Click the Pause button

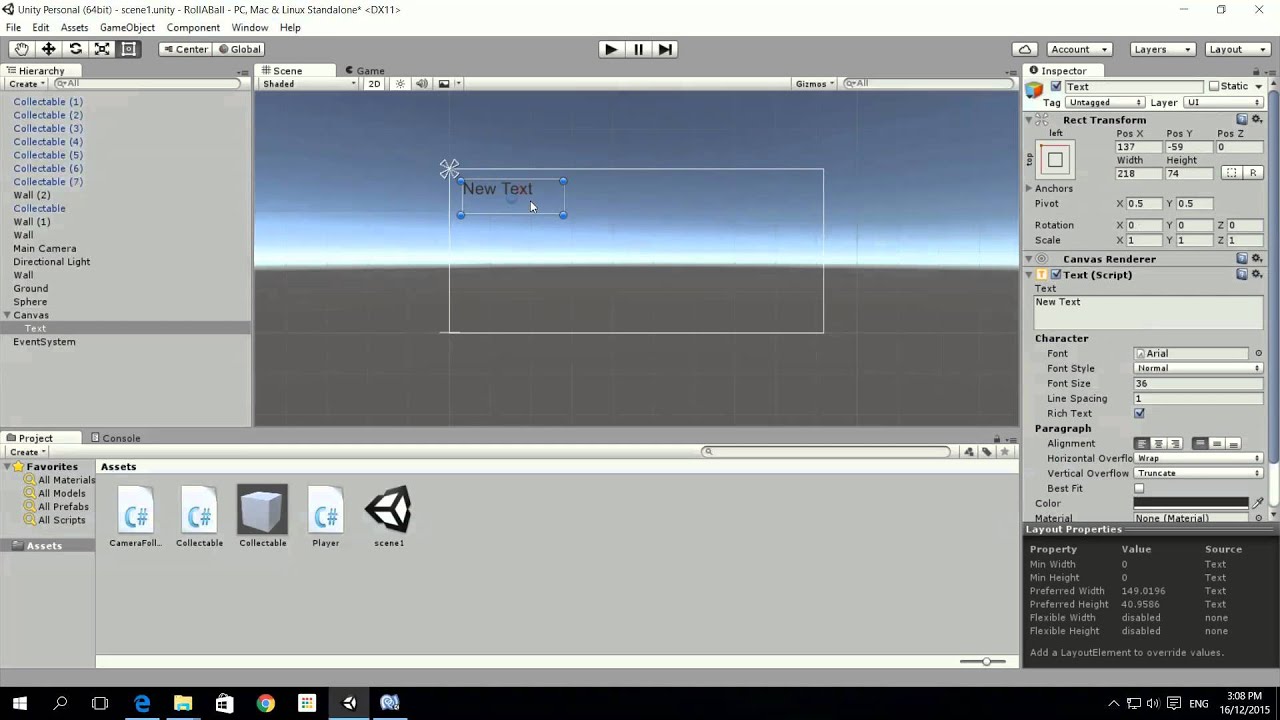click(x=638, y=49)
